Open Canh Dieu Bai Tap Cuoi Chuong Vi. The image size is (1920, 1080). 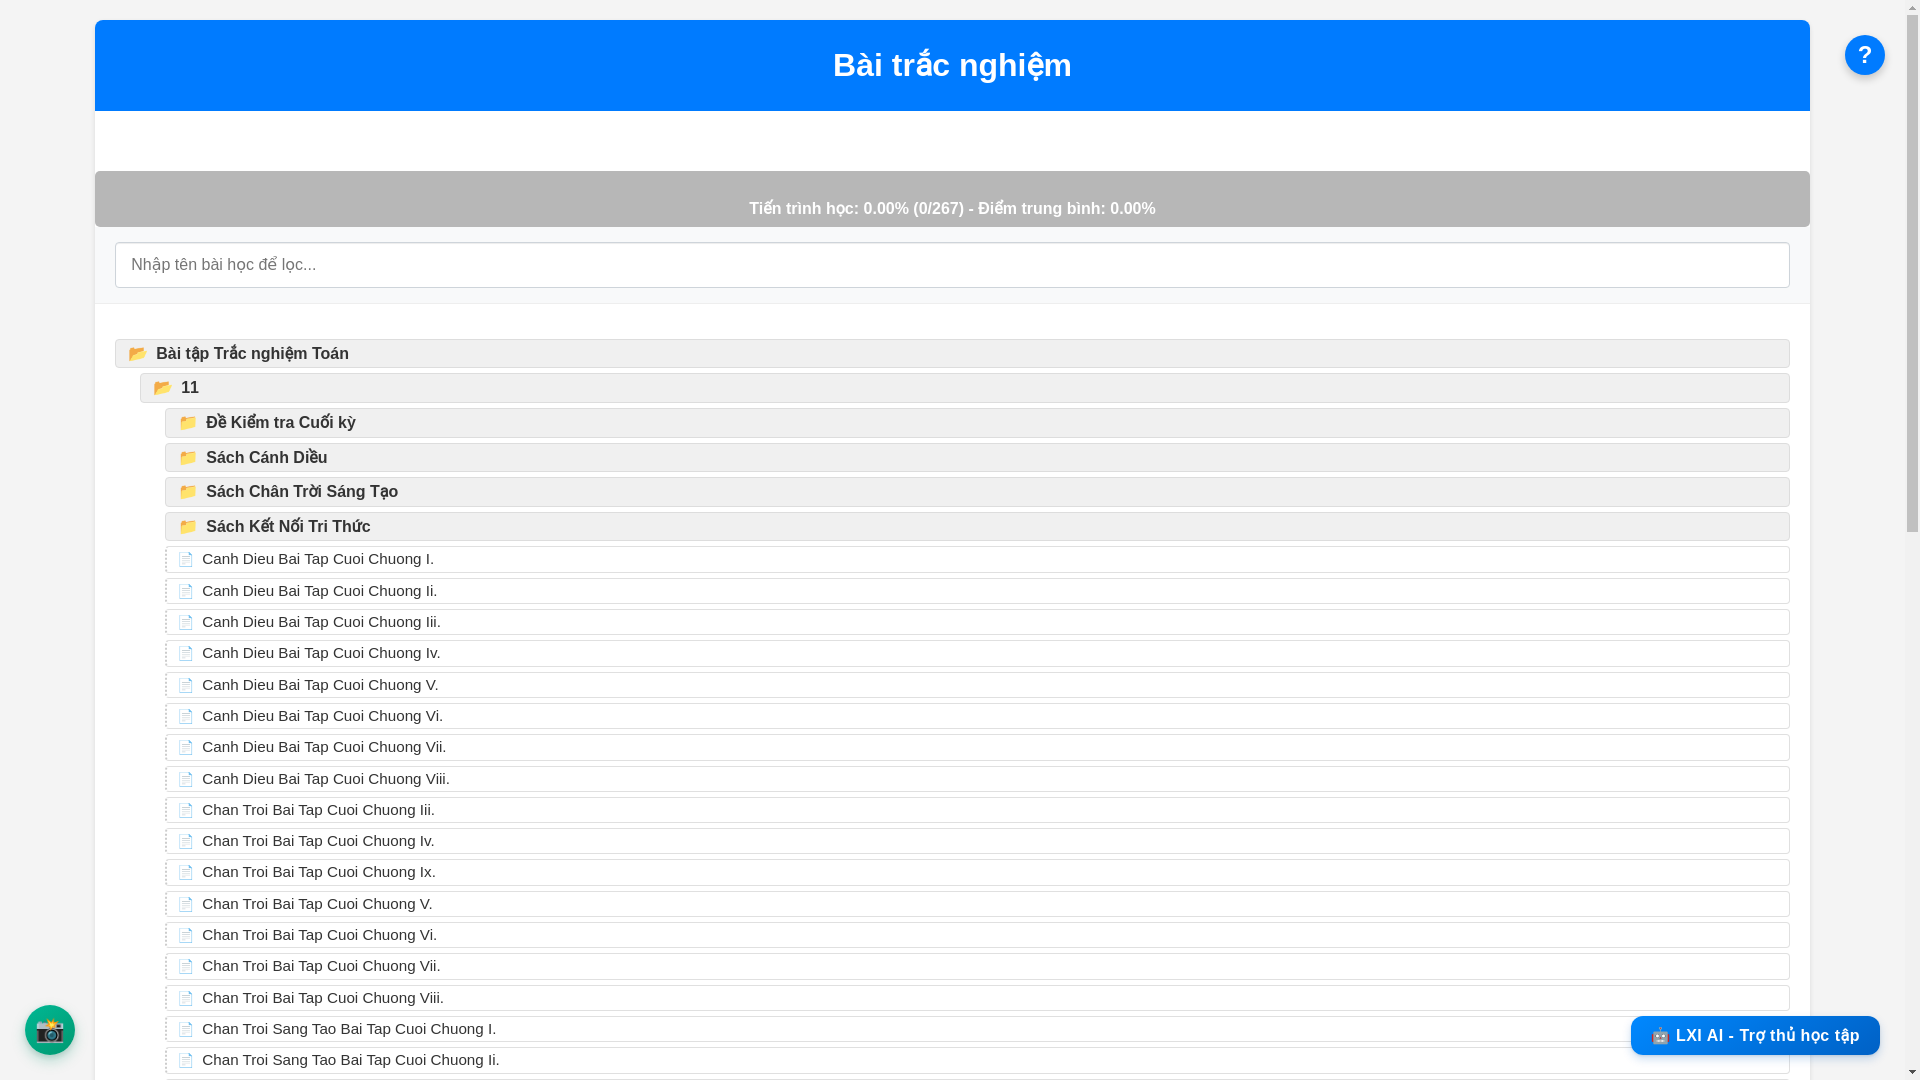coord(977,716)
